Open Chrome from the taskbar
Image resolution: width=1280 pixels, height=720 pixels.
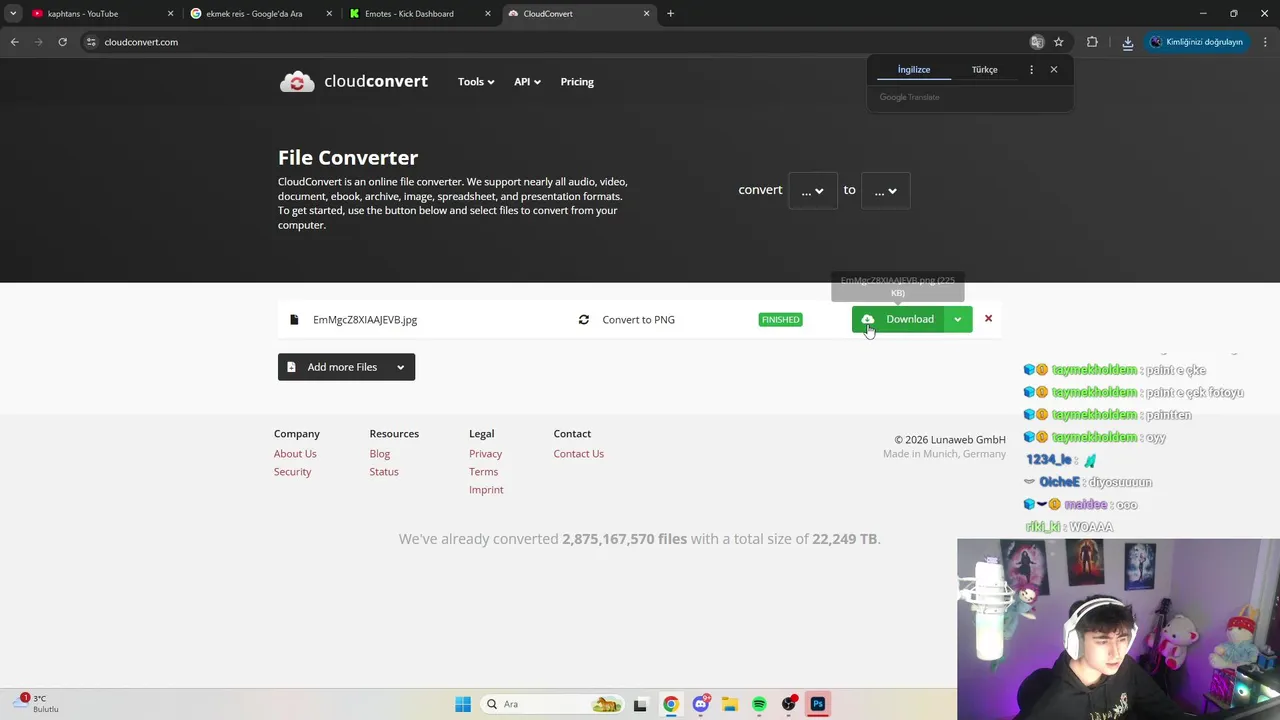(x=671, y=704)
